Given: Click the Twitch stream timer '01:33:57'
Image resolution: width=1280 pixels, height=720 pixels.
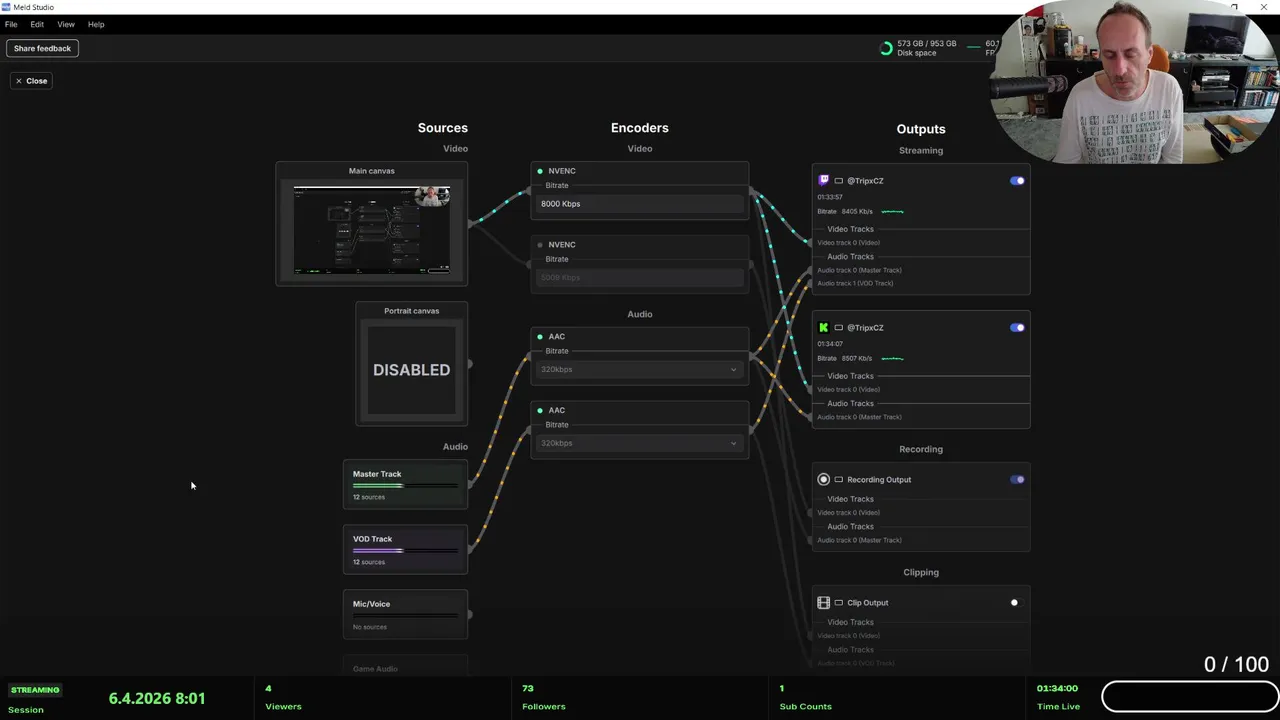Looking at the screenshot, I should (830, 197).
